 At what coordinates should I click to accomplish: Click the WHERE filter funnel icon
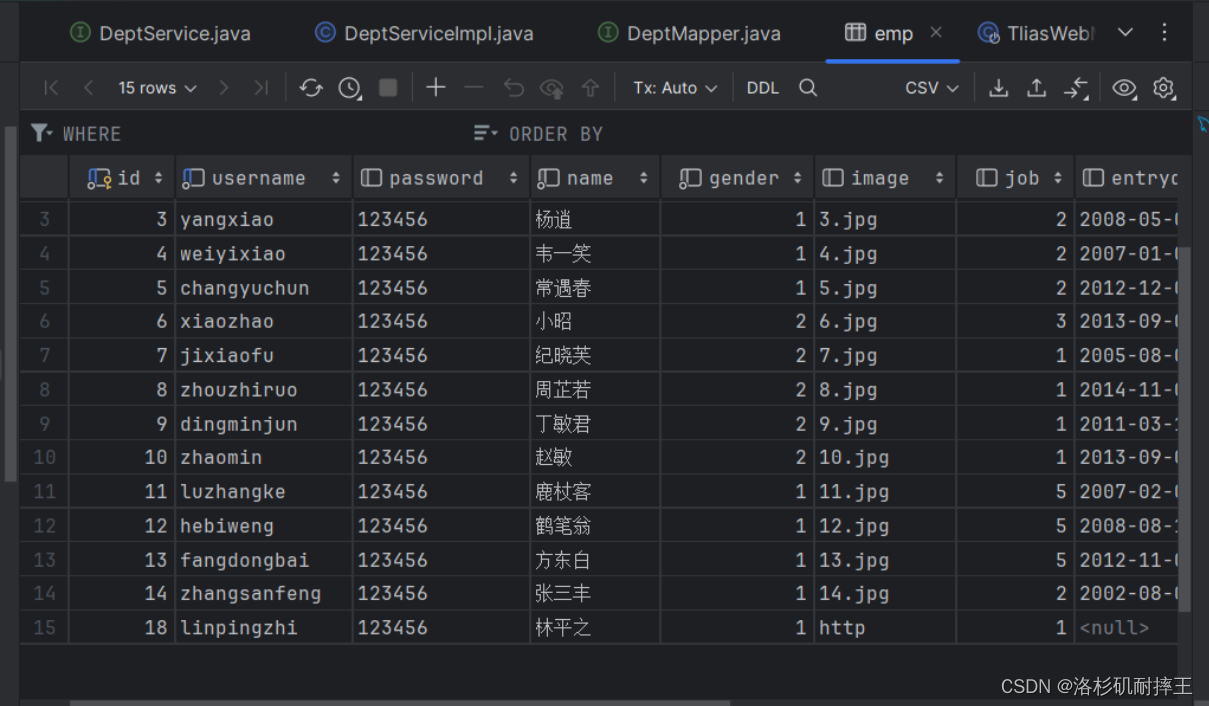click(41, 133)
